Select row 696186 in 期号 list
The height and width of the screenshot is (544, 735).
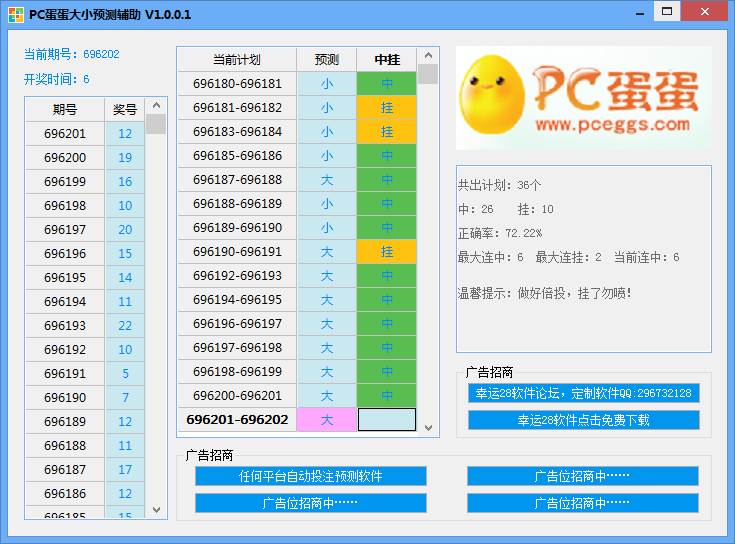tap(85, 493)
